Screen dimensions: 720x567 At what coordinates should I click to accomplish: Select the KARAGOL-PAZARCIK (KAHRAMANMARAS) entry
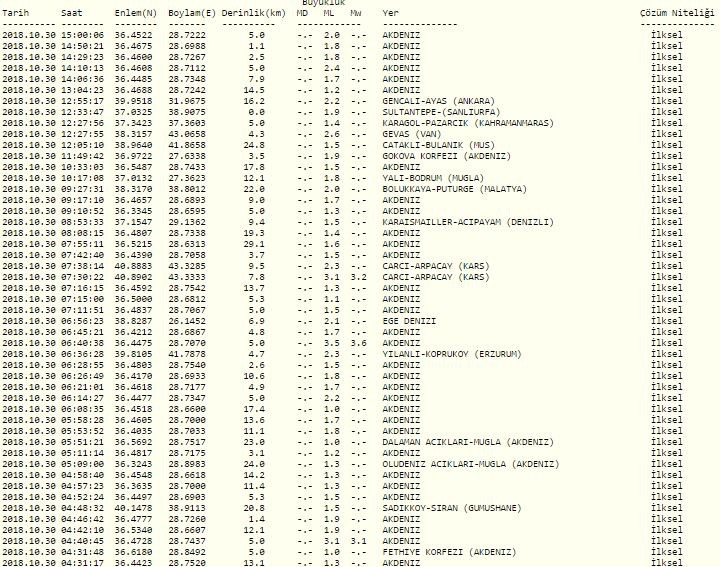466,123
